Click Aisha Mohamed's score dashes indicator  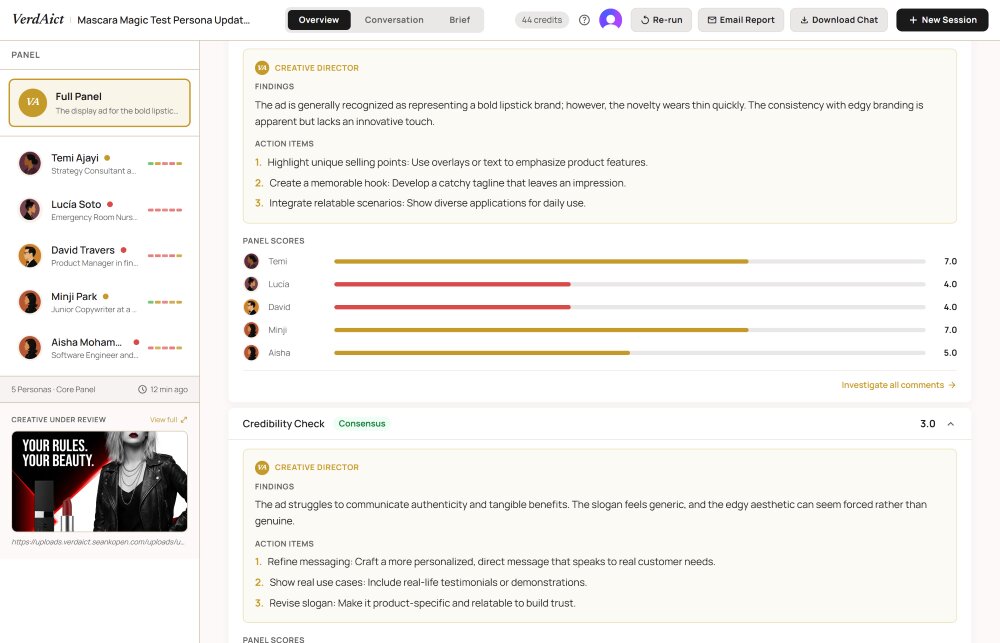point(165,348)
